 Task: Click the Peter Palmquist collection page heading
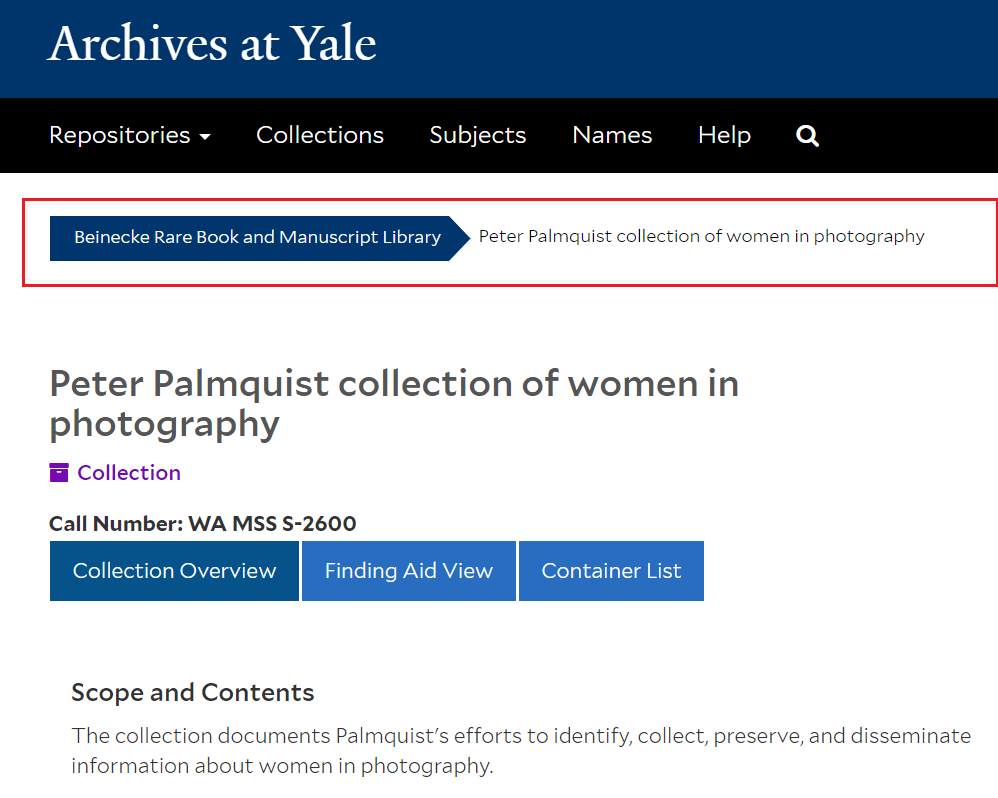coord(394,403)
